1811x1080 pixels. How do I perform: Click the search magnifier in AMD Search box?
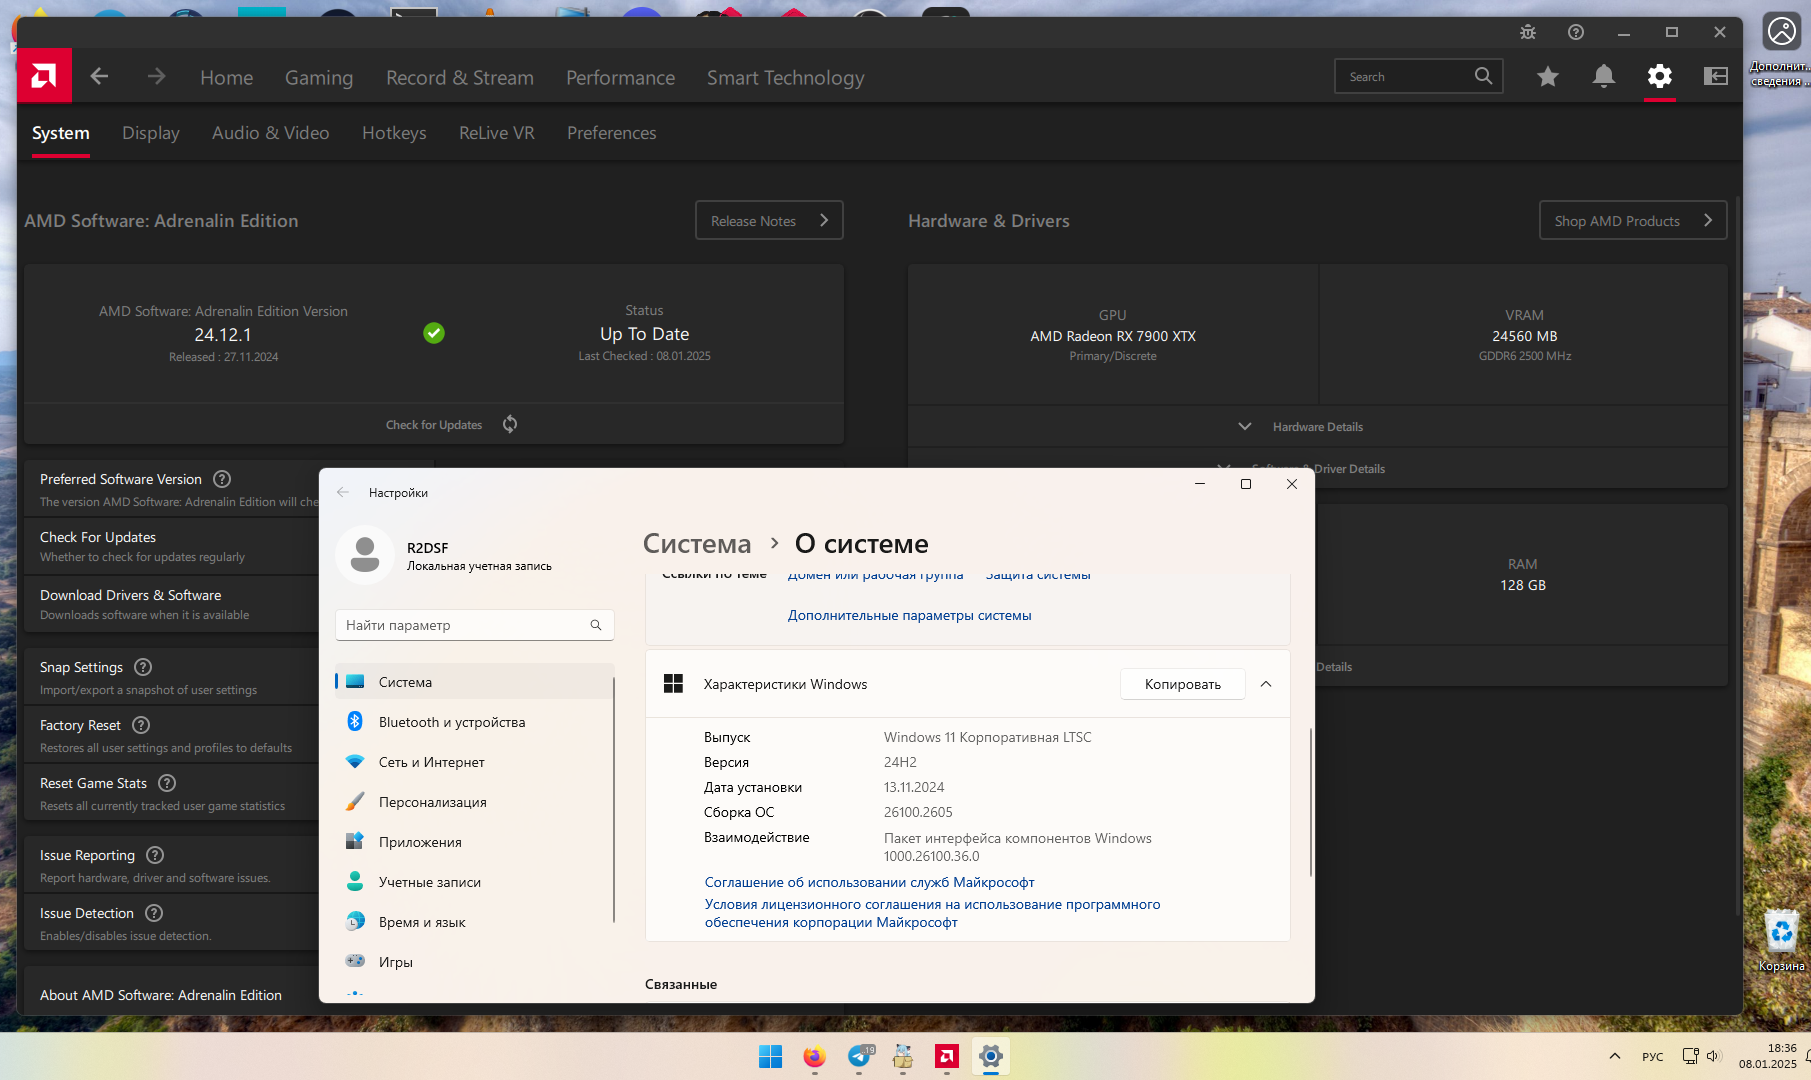coord(1483,76)
